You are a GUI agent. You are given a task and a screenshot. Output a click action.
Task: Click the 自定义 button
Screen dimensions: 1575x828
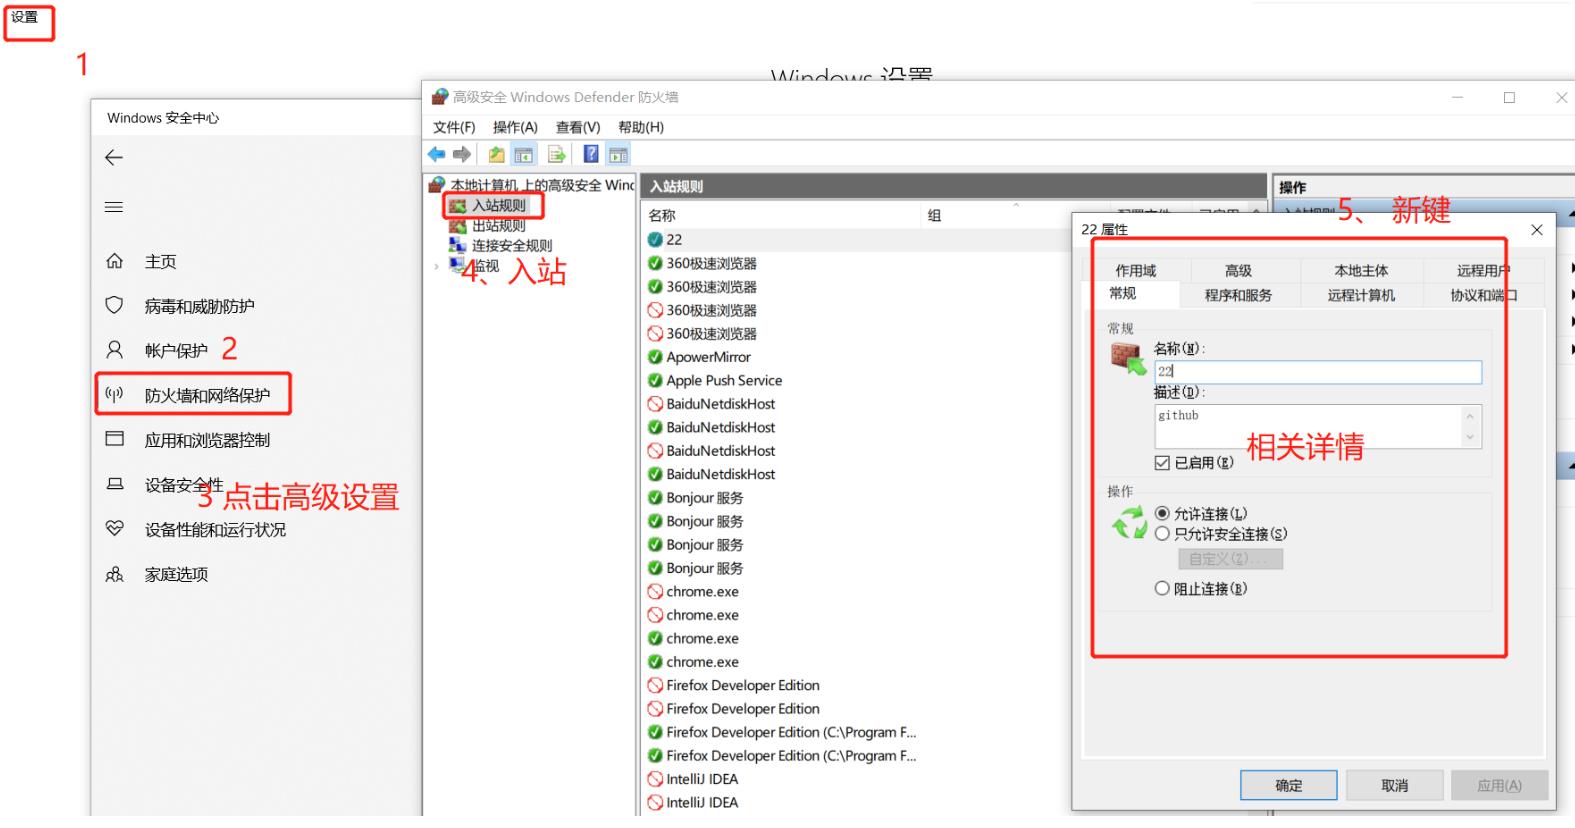(x=1231, y=559)
